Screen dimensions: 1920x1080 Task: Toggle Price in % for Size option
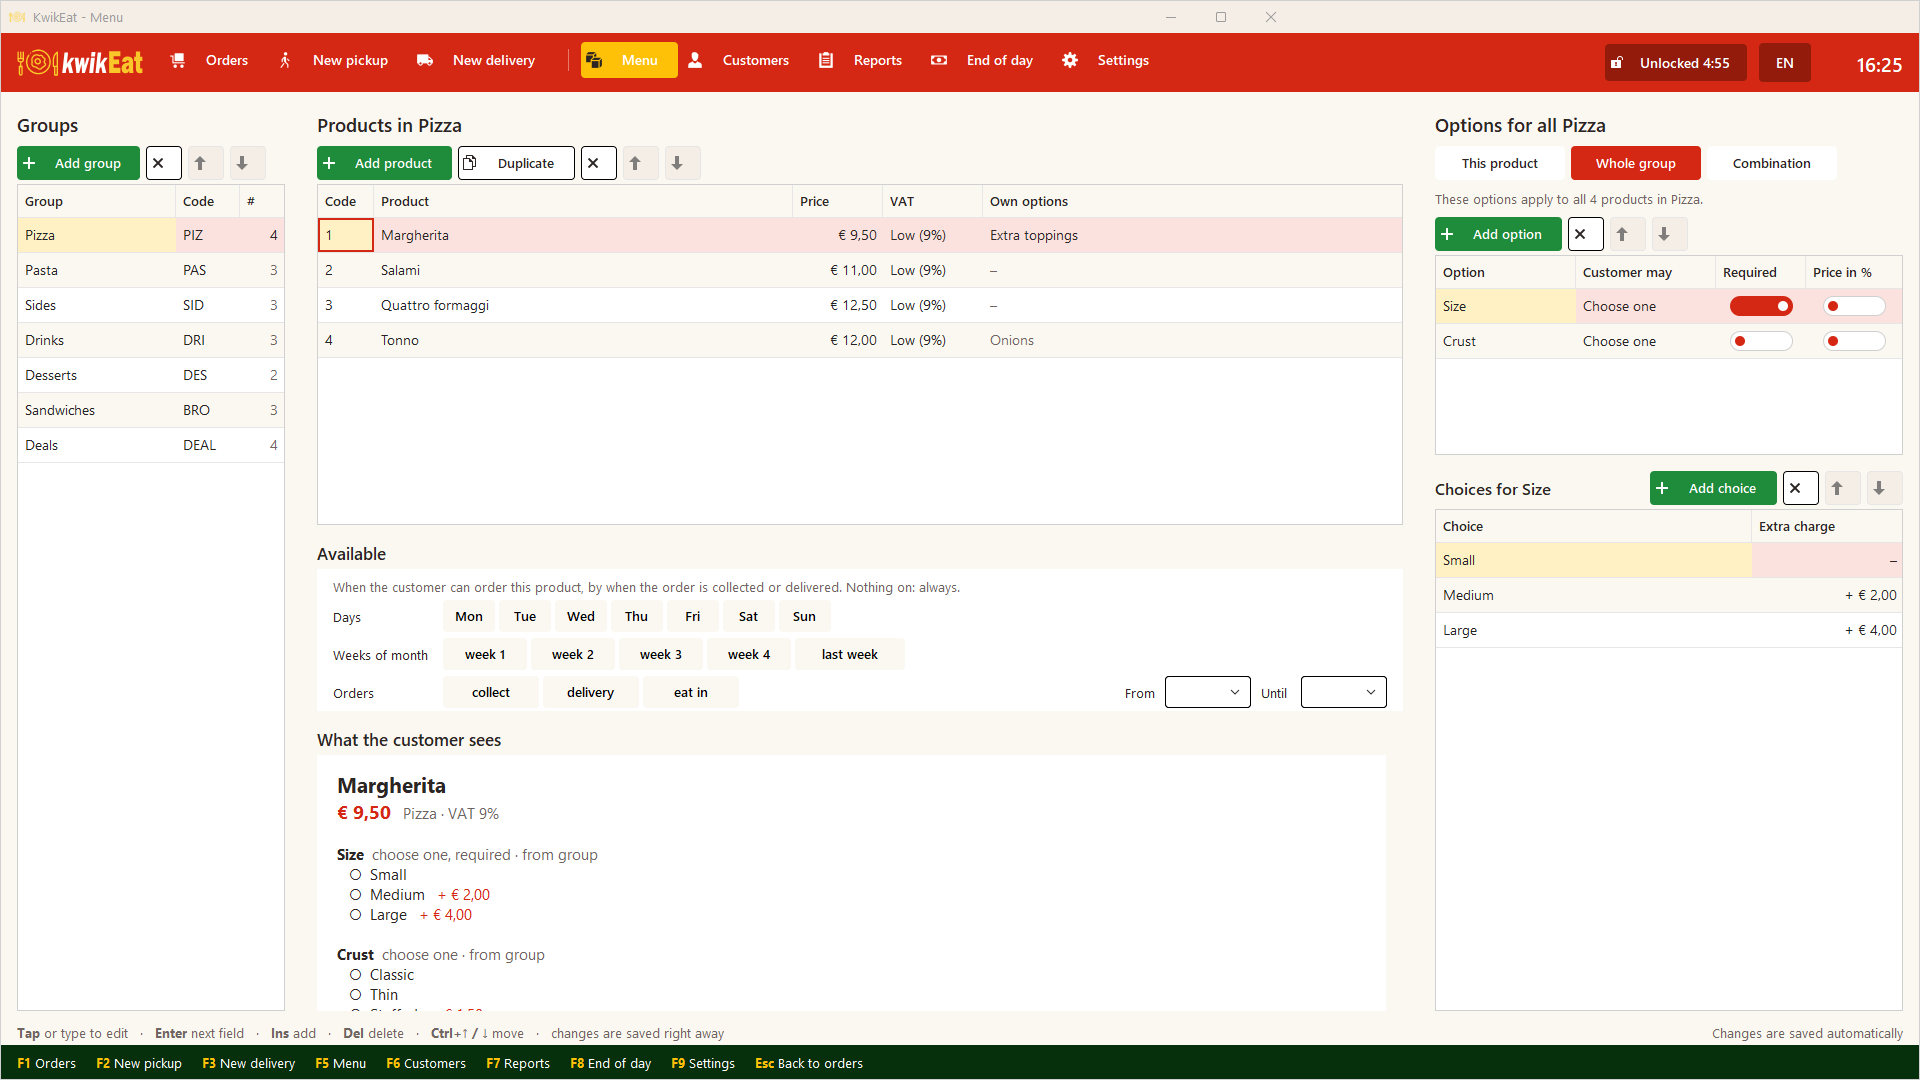point(1854,306)
